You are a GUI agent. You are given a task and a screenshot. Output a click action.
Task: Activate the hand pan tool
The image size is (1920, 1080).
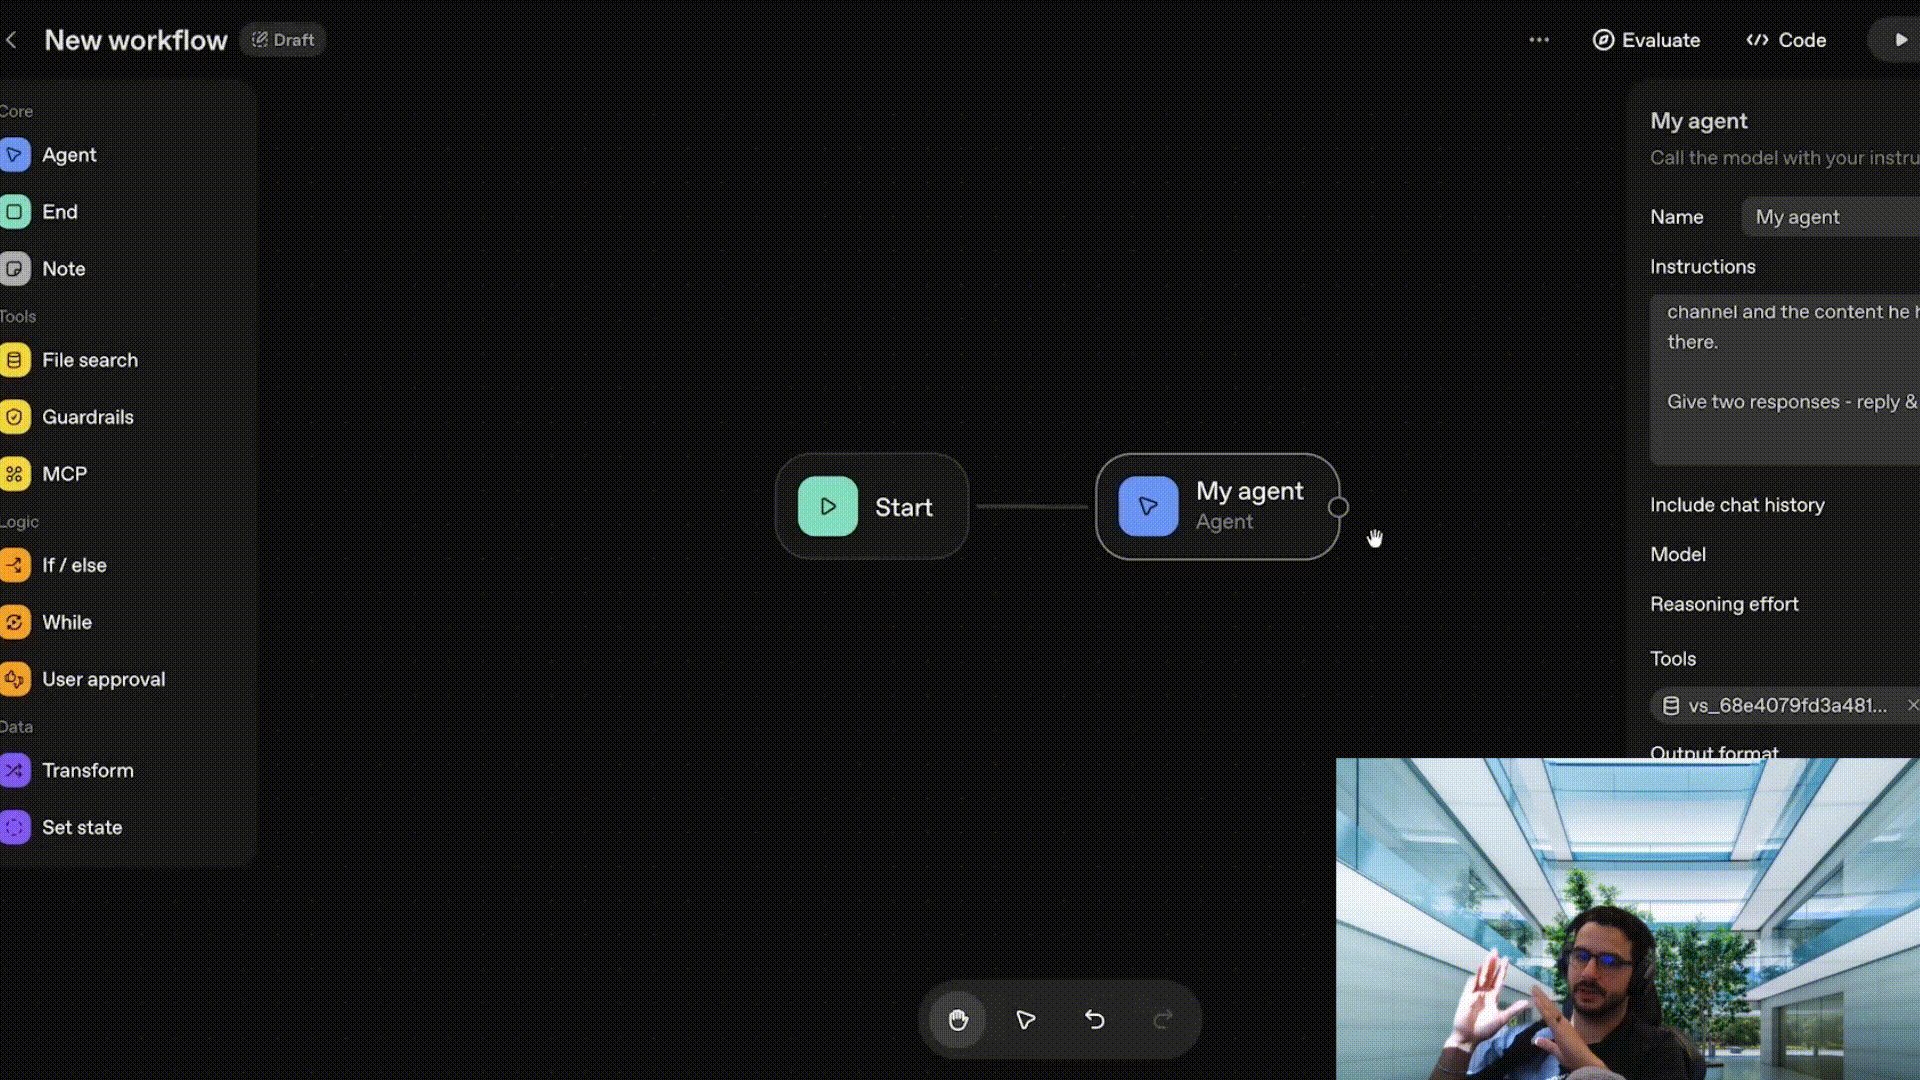click(x=958, y=1019)
